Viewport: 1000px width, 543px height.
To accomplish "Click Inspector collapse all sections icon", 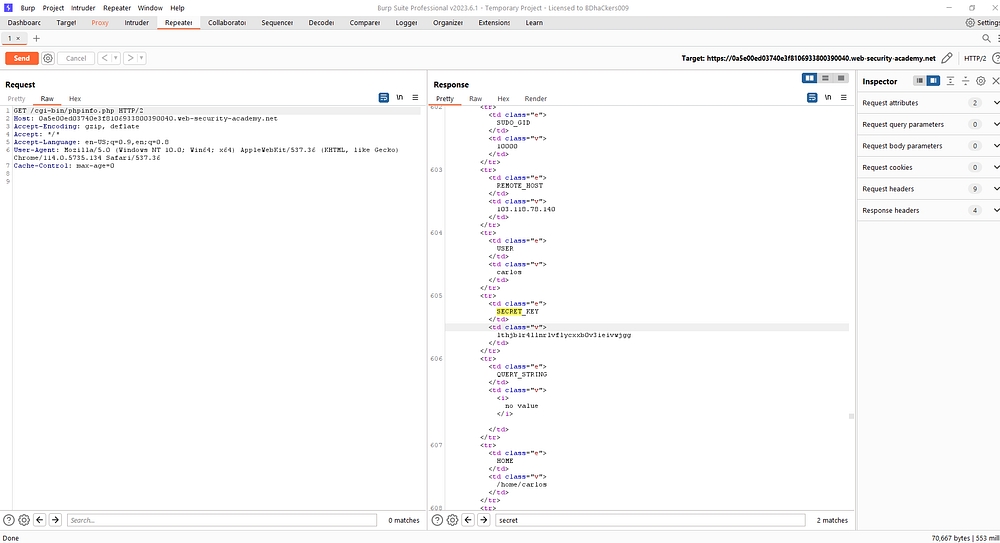I will [965, 81].
